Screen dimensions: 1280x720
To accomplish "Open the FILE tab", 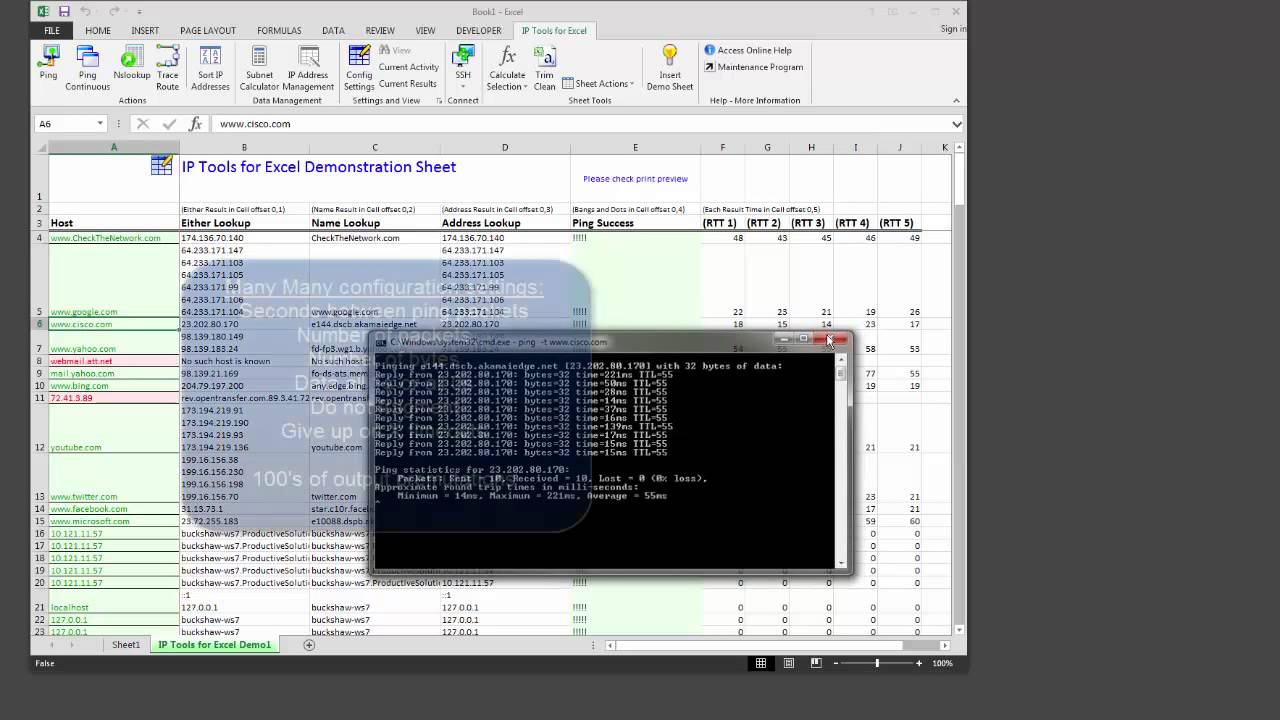I will (x=51, y=31).
